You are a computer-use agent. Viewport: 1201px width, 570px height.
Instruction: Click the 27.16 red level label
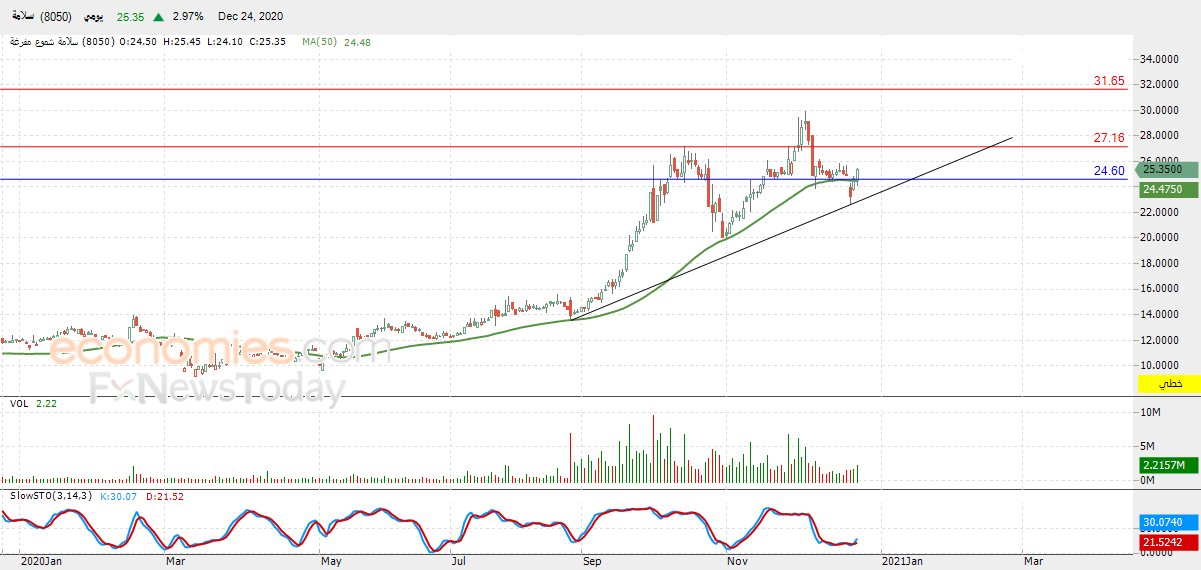1109,138
